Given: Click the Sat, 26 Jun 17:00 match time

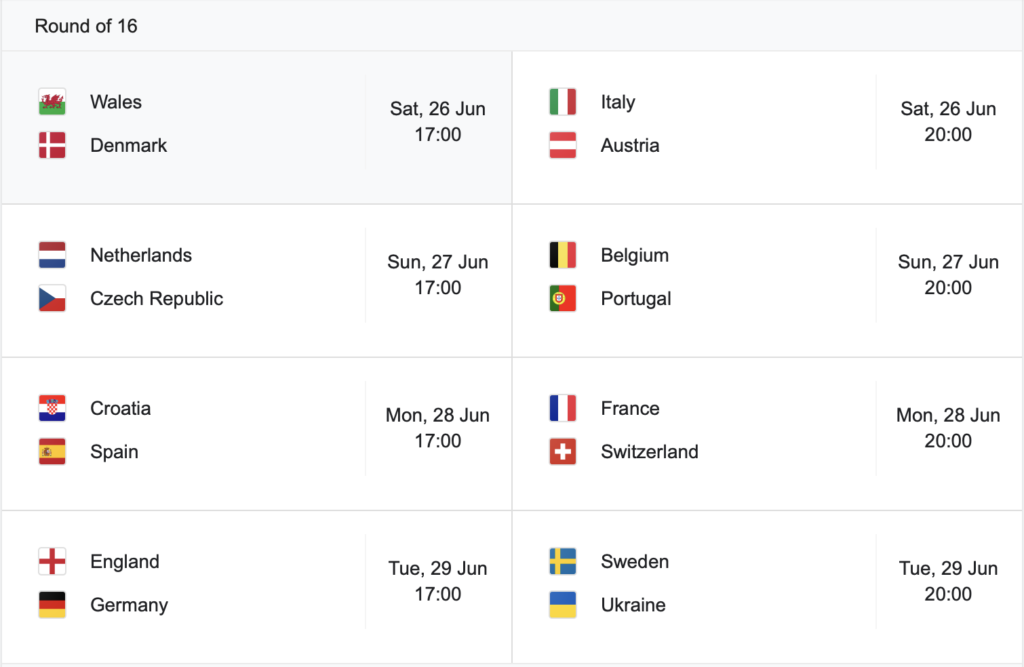Looking at the screenshot, I should click(438, 122).
